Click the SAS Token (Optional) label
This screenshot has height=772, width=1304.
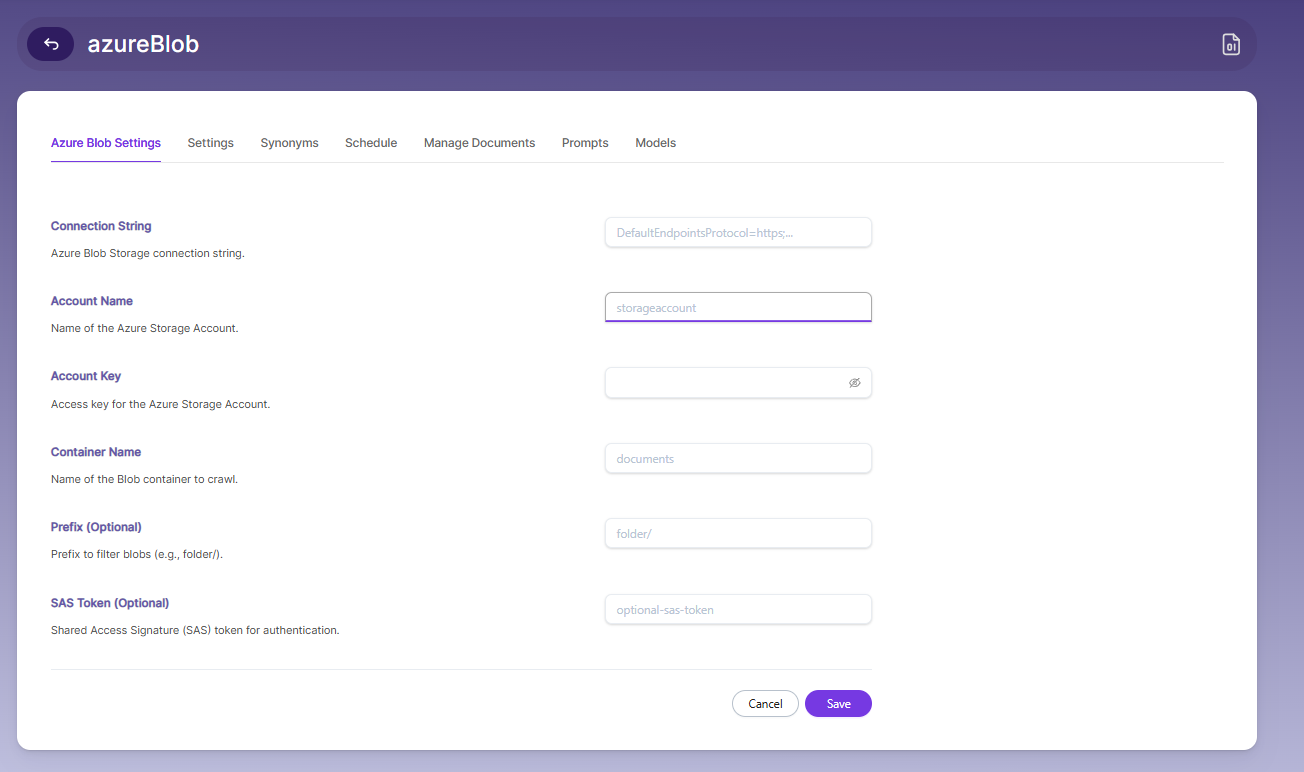[110, 603]
